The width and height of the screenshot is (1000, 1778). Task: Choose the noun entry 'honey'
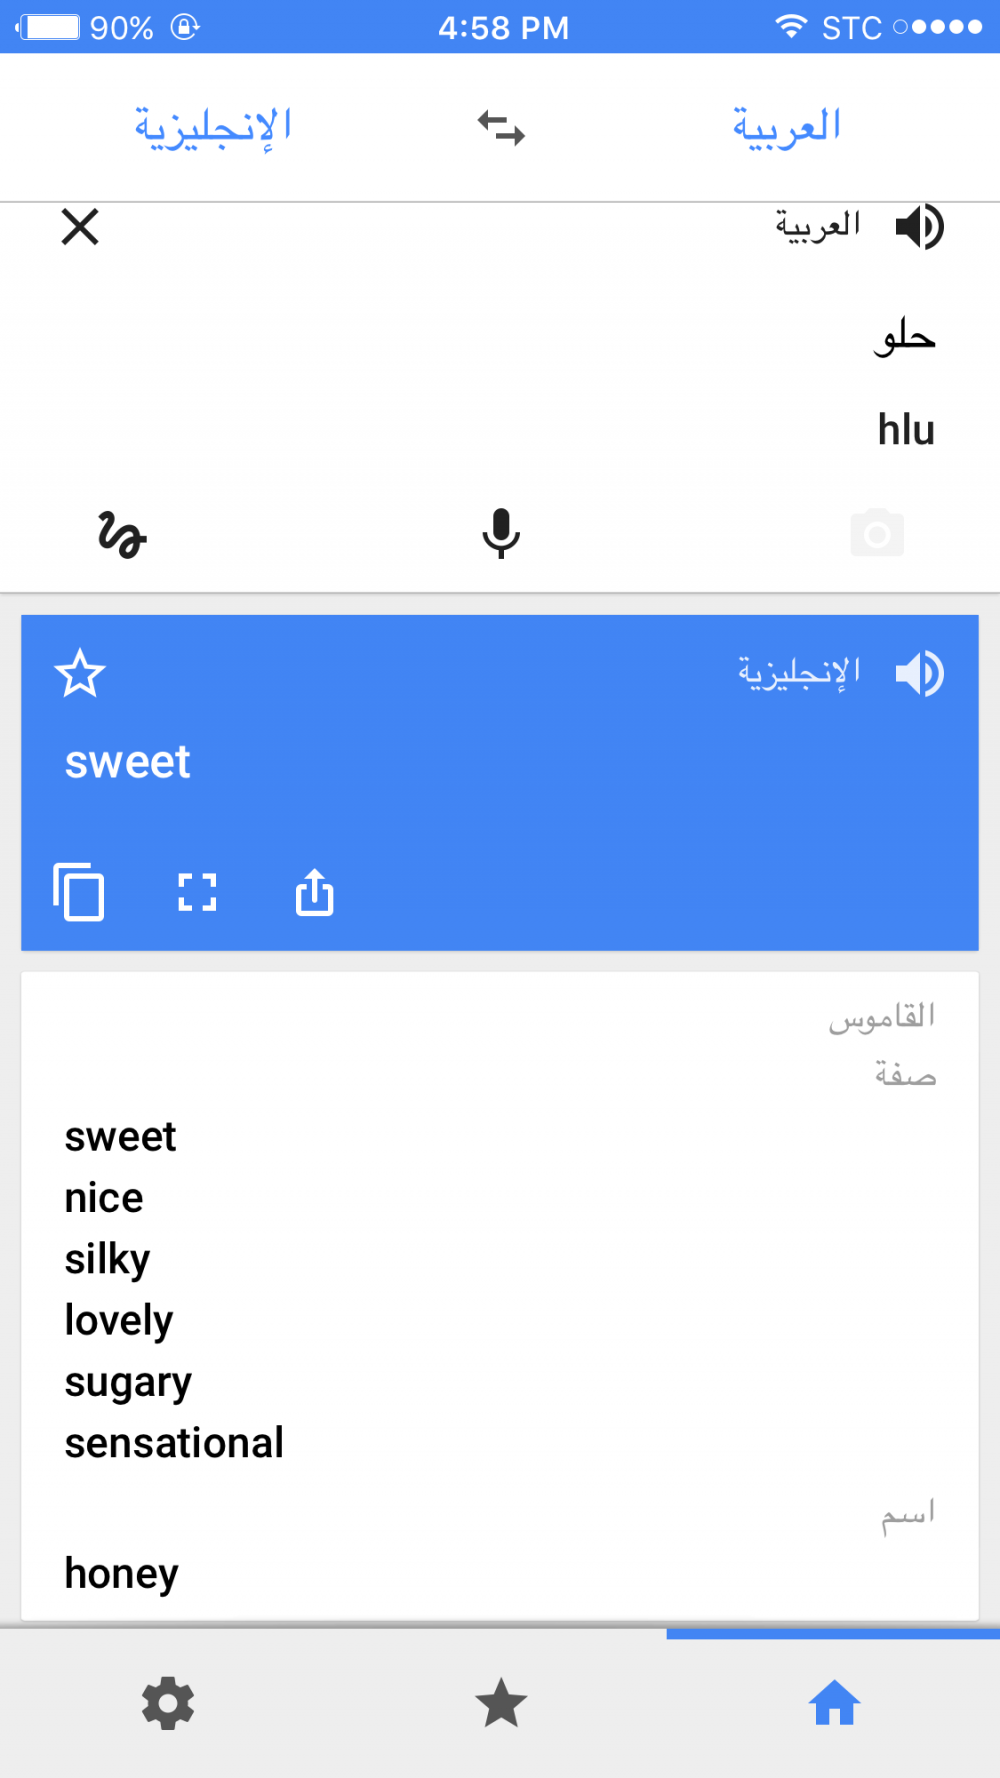121,1573
